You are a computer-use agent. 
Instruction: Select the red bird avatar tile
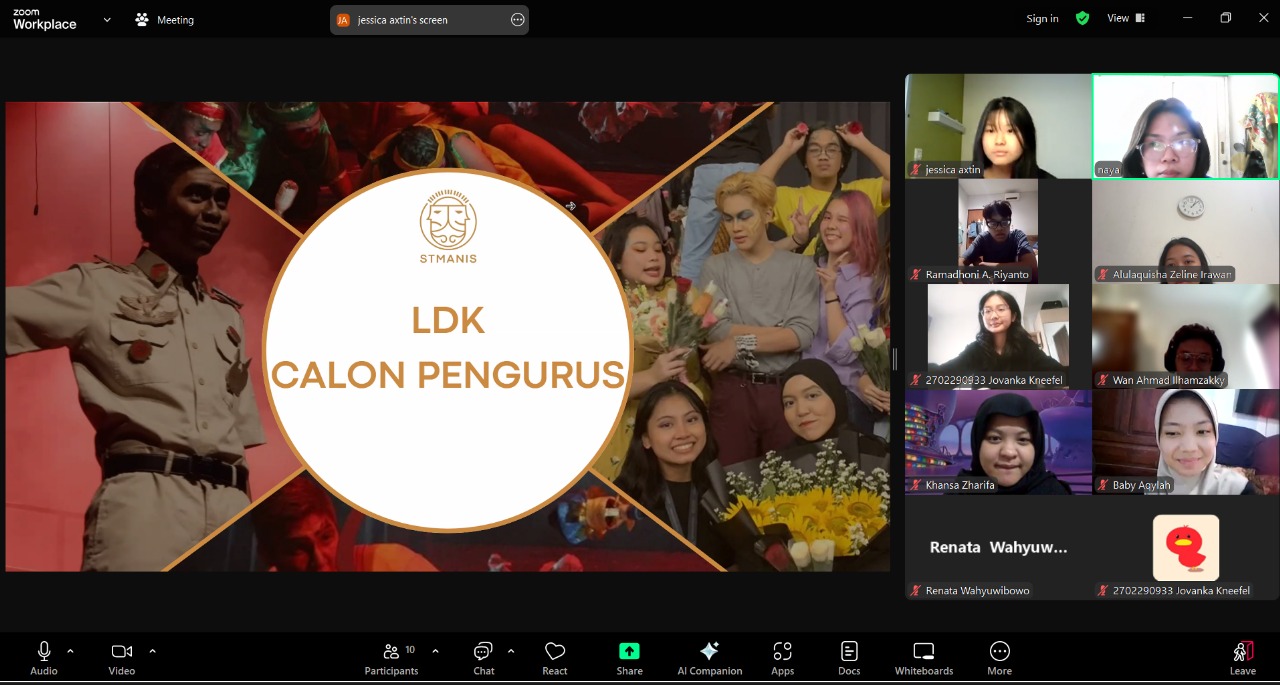click(1185, 548)
